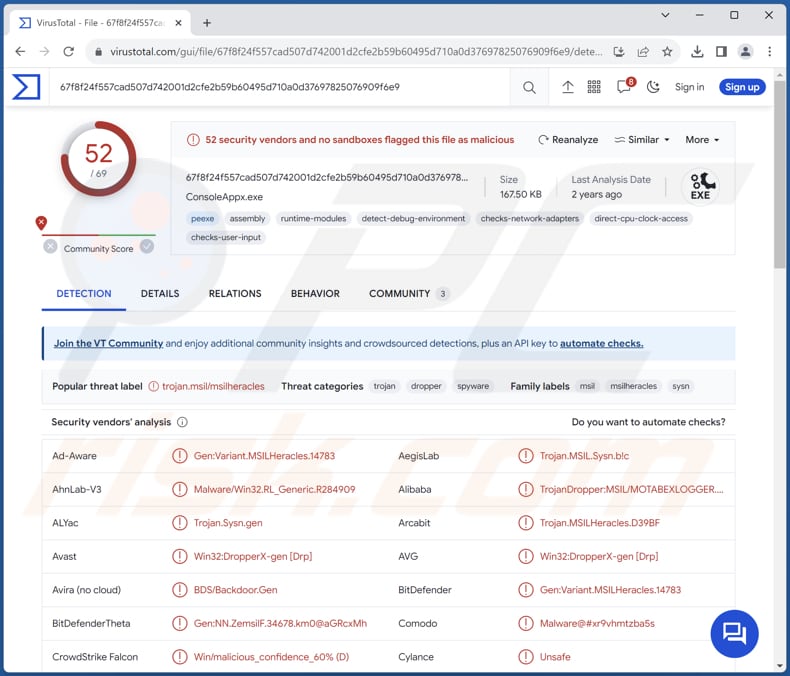Open the chat bubble floating button
790x676 pixels.
(734, 634)
